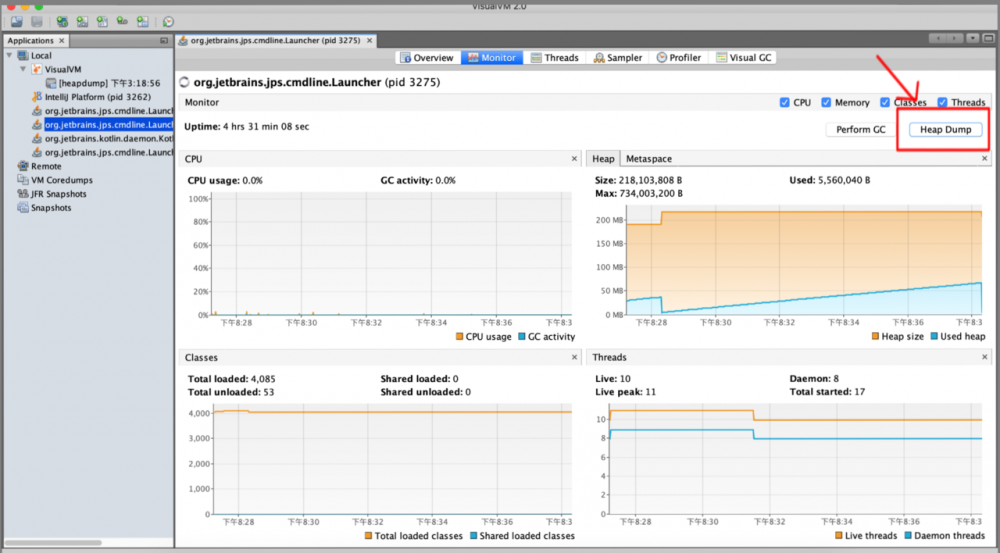Click the Add JMX Connection toolbar icon
Screen dimensions: 1000x553
tap(82, 22)
